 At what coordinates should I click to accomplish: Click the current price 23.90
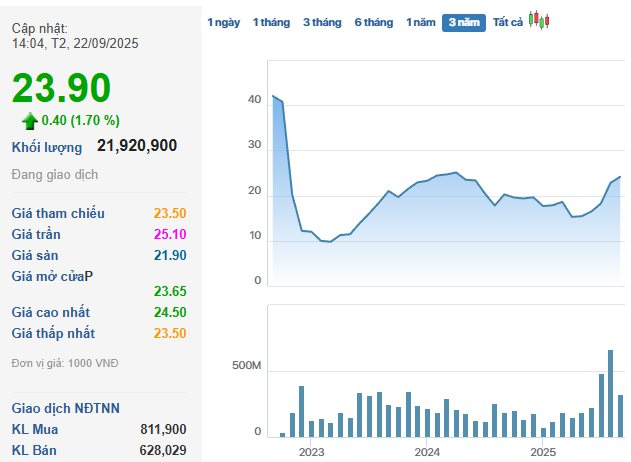tap(61, 88)
